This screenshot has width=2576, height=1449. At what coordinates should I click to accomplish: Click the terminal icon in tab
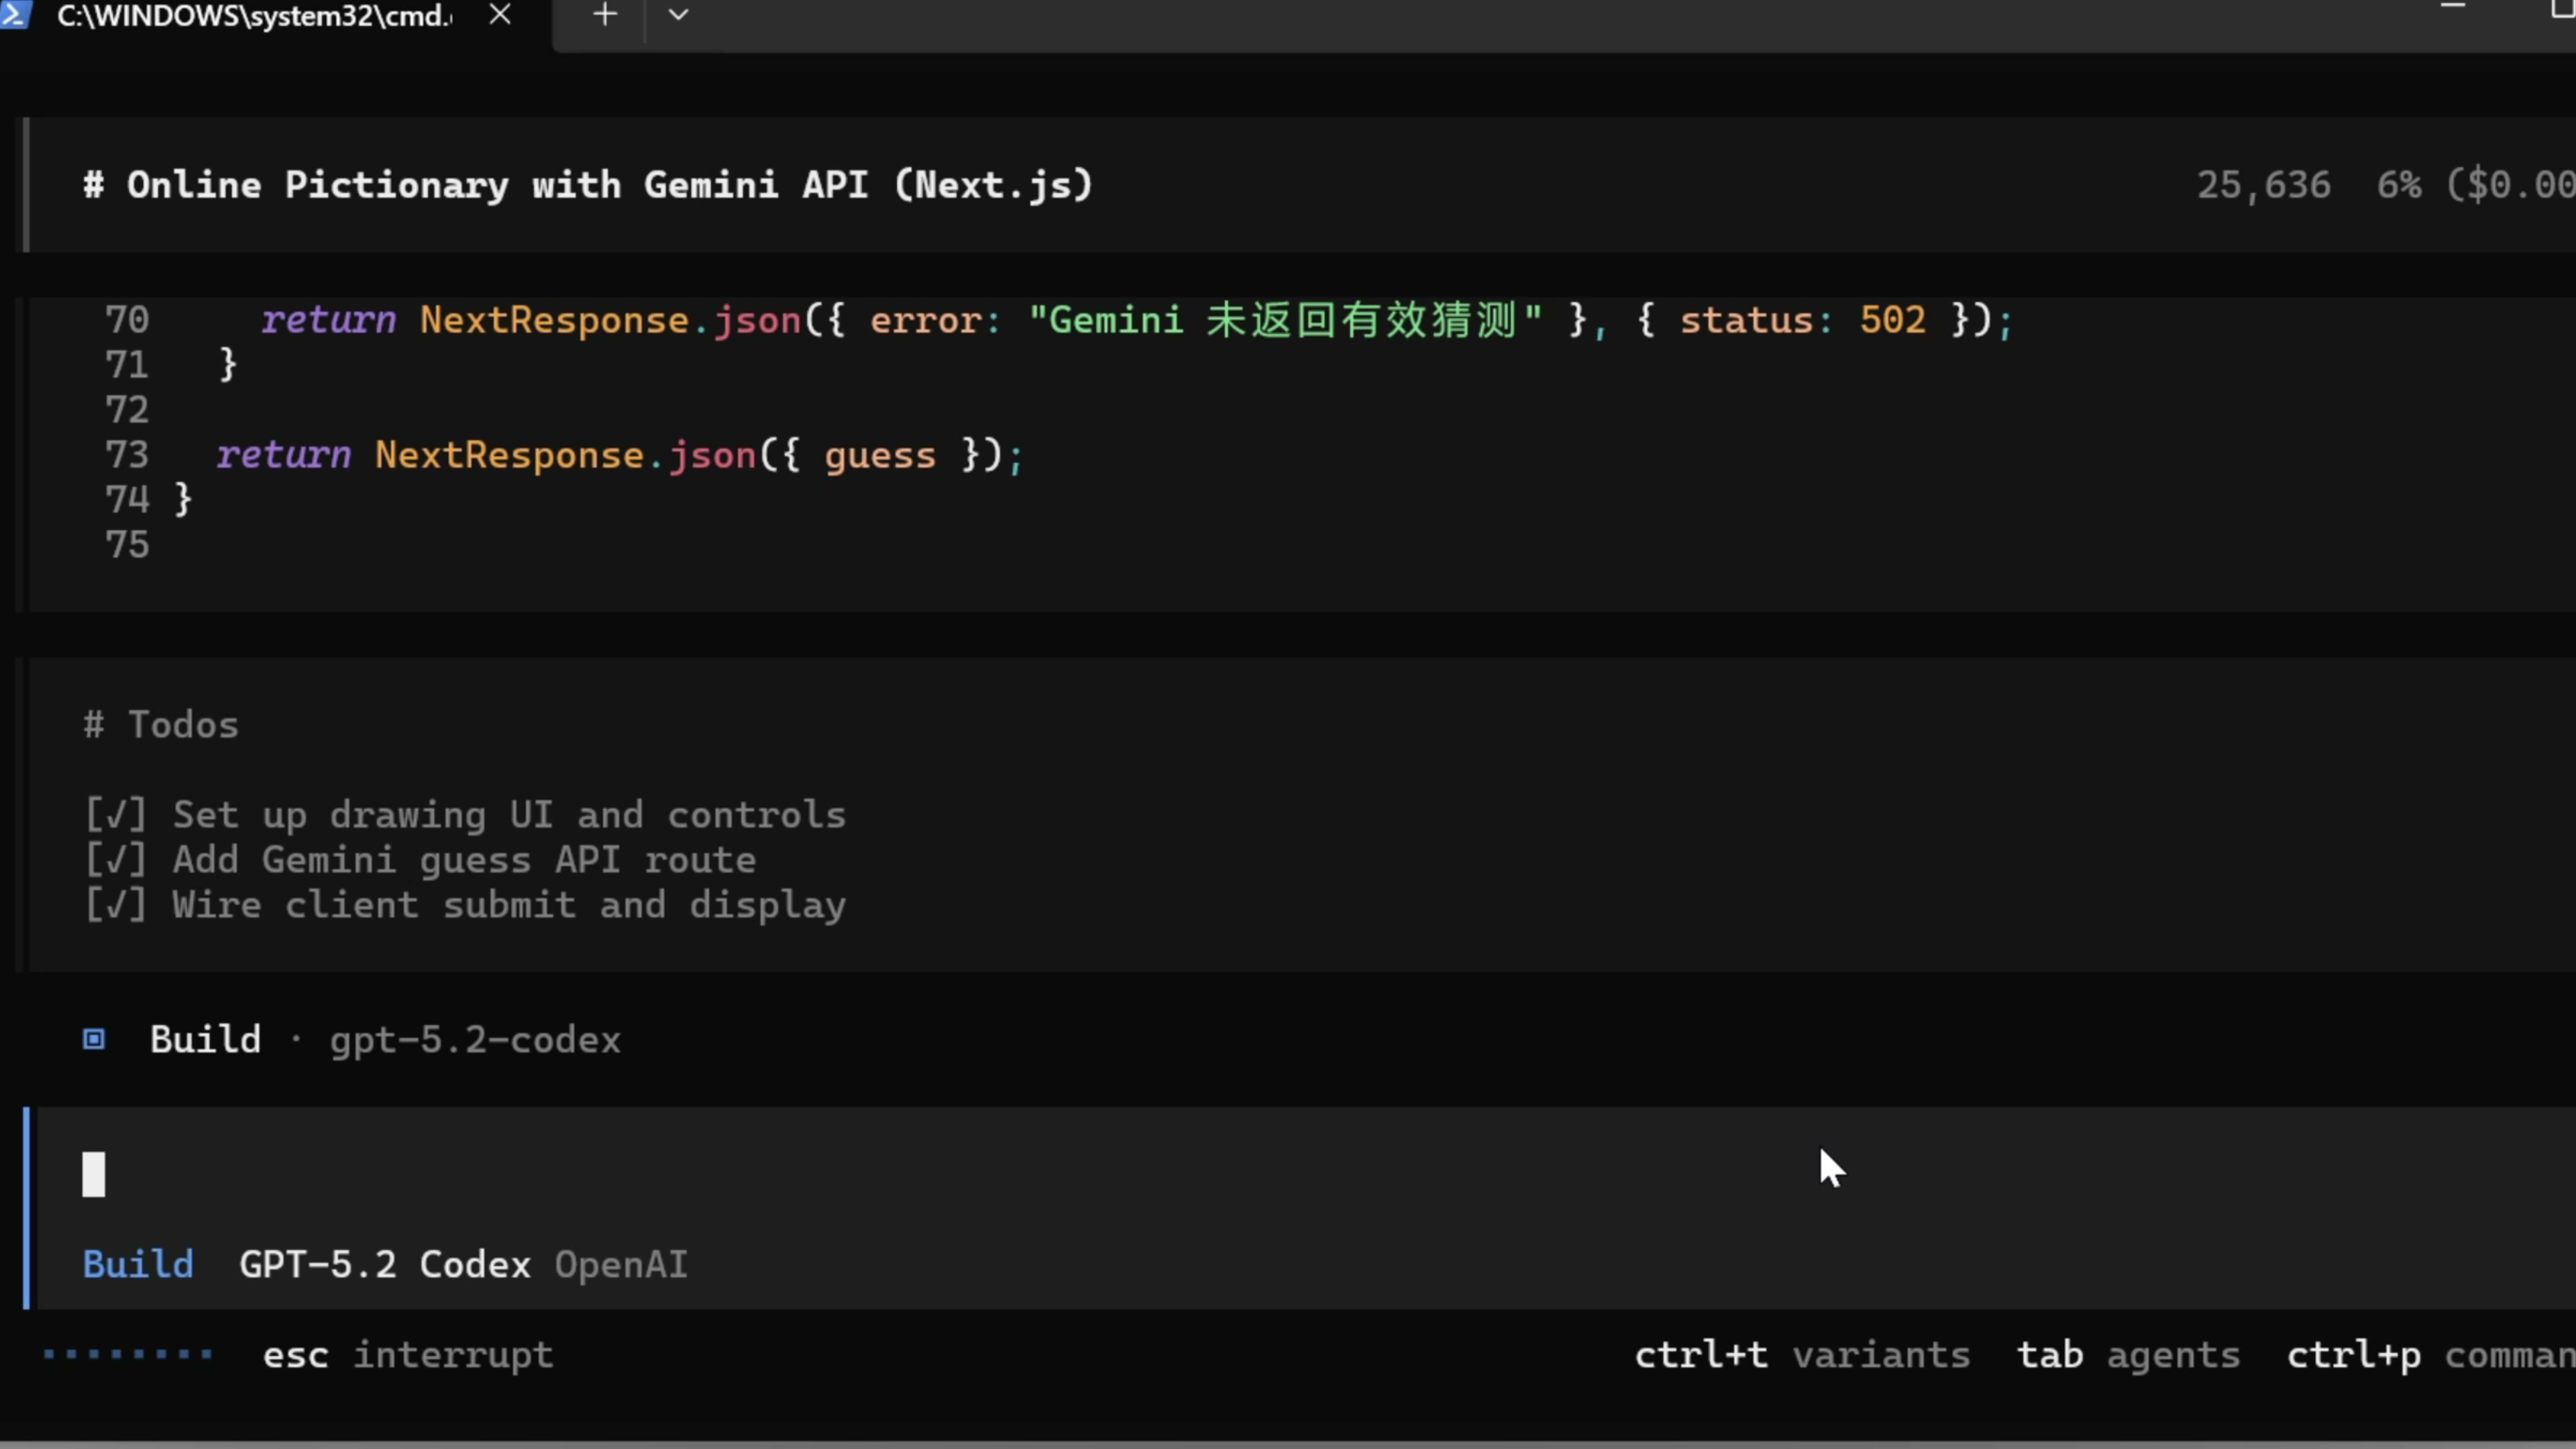pos(16,14)
